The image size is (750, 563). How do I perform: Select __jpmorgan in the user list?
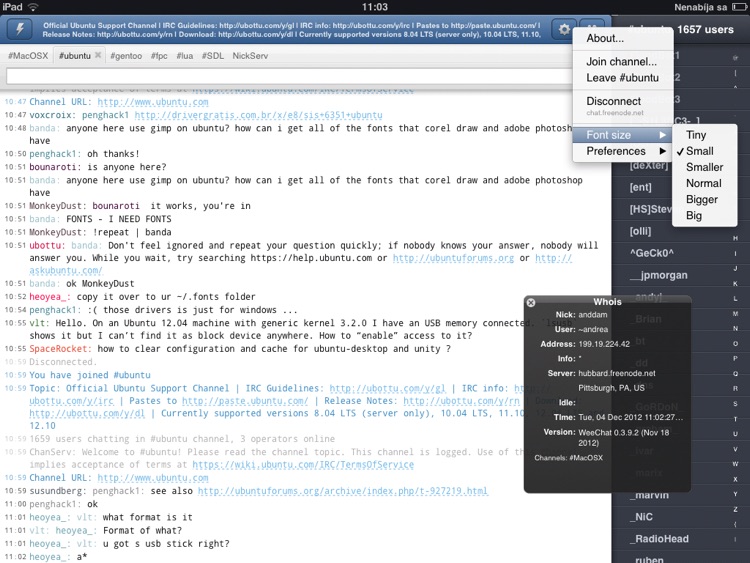659,275
